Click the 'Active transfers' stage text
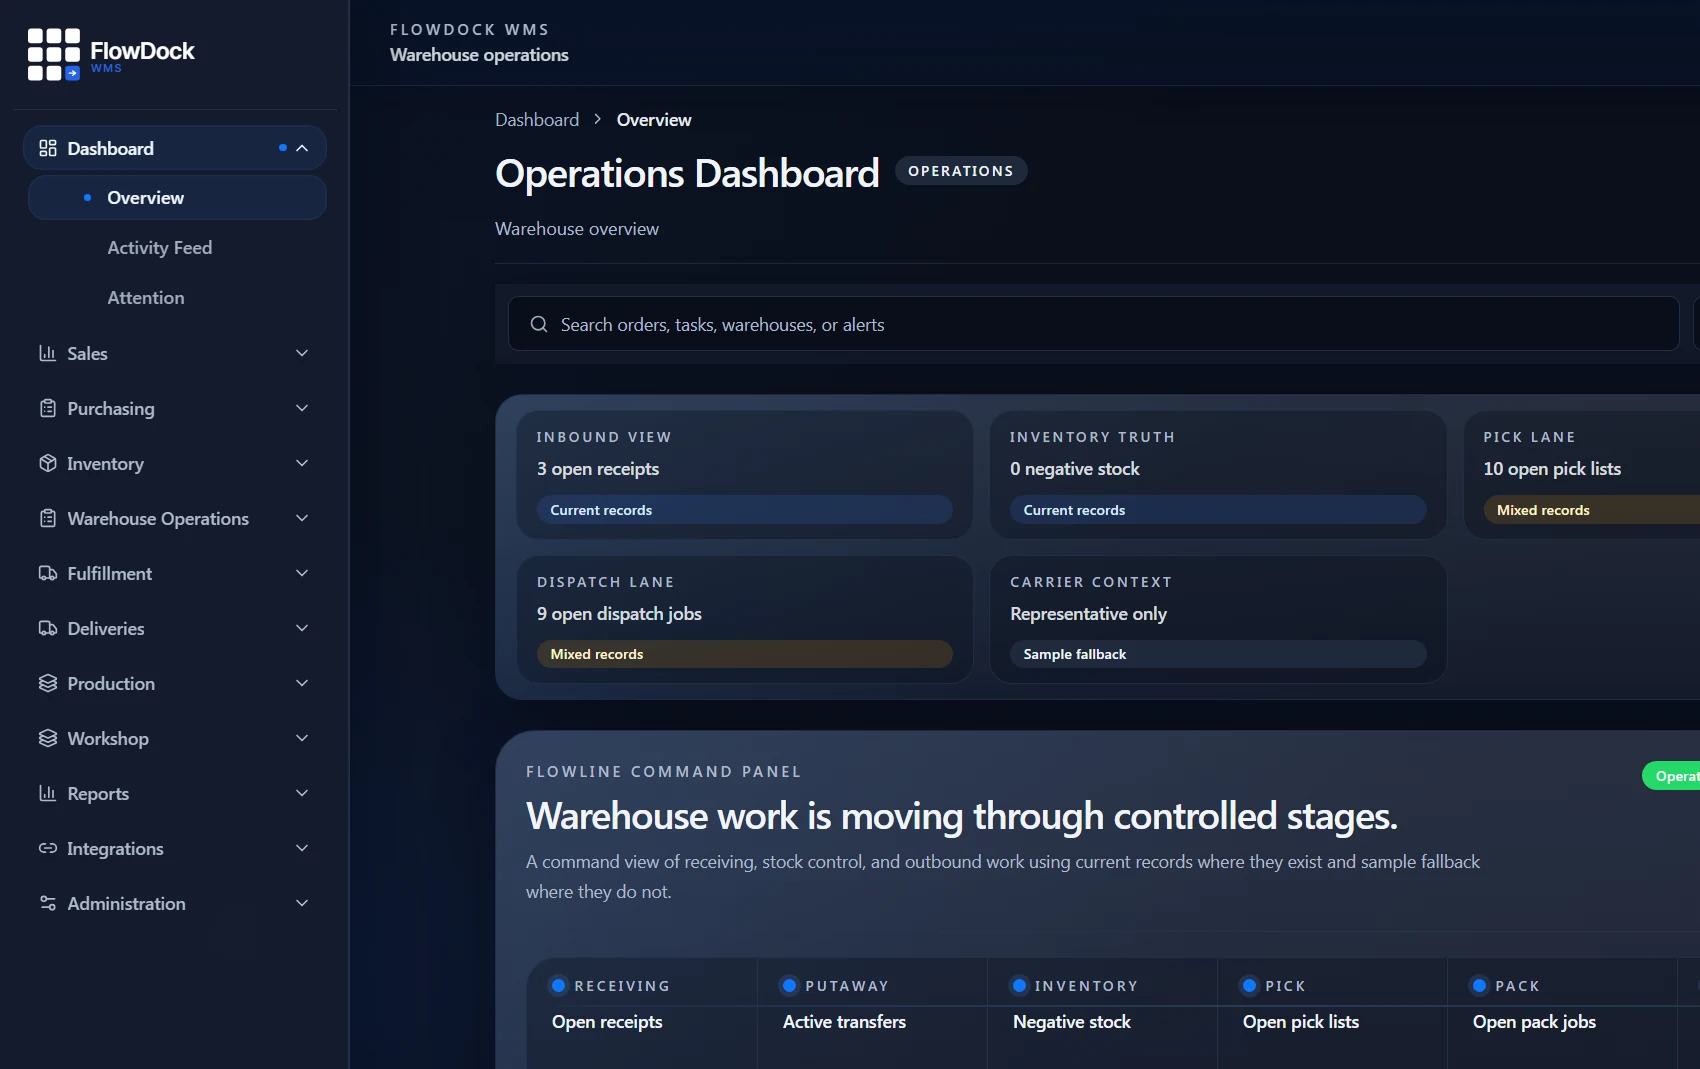Viewport: 1700px width, 1069px height. point(844,1022)
